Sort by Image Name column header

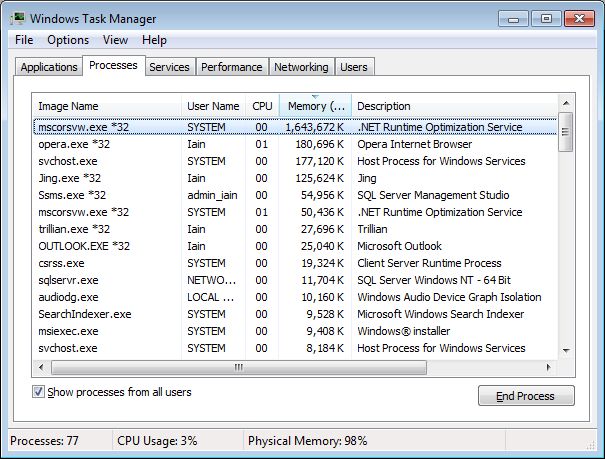click(x=106, y=106)
